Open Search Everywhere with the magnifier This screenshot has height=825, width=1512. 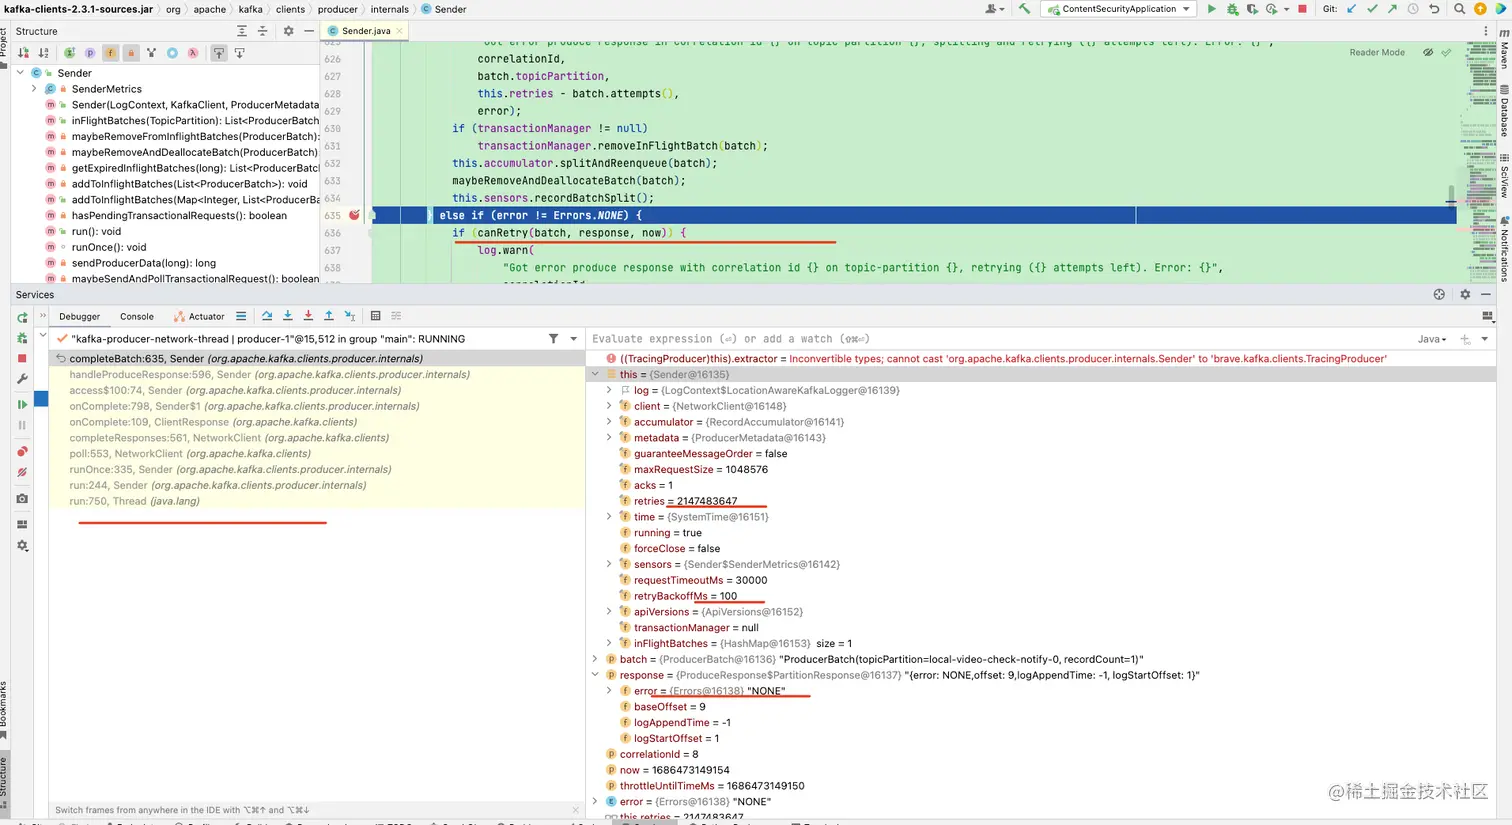(x=1460, y=9)
